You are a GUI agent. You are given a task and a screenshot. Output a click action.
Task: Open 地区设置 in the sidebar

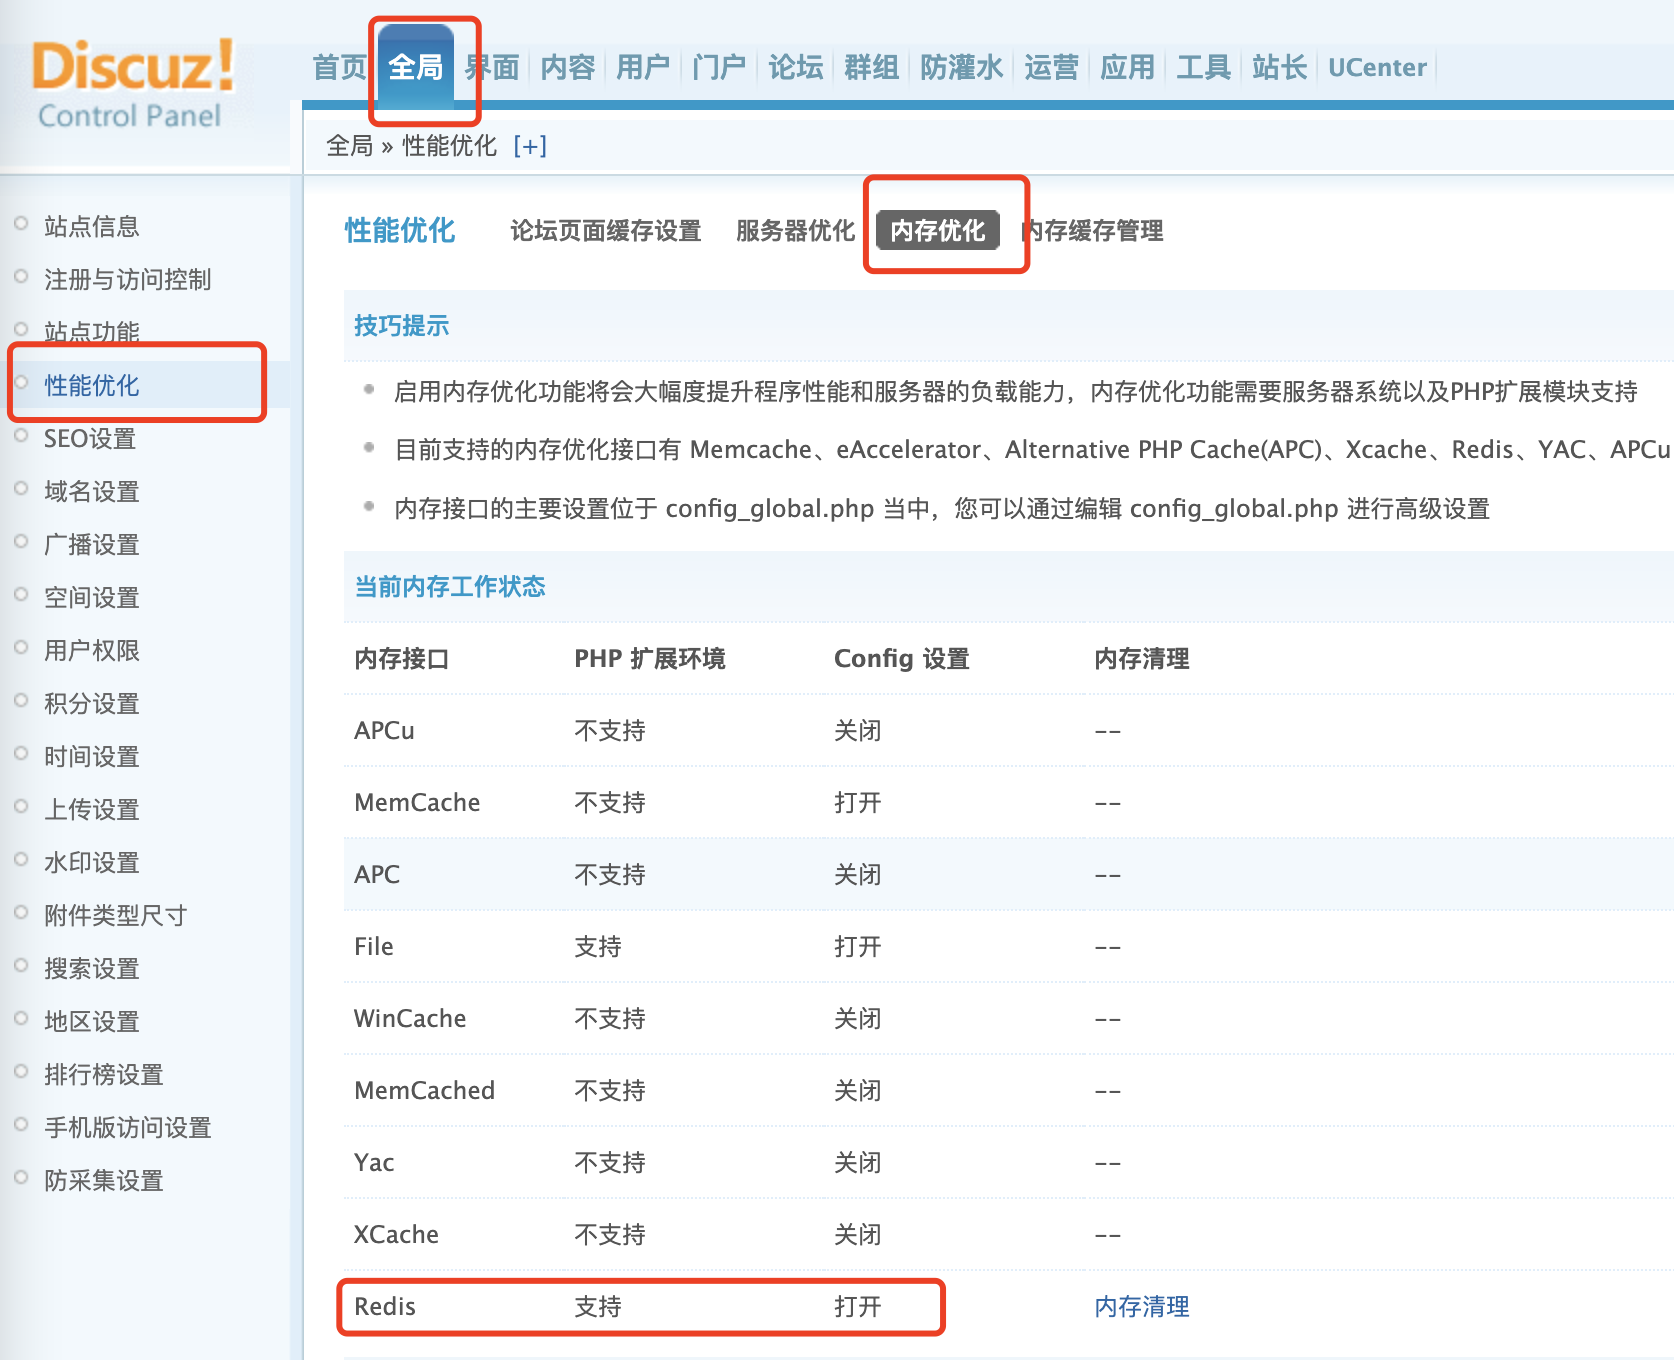click(x=92, y=1021)
